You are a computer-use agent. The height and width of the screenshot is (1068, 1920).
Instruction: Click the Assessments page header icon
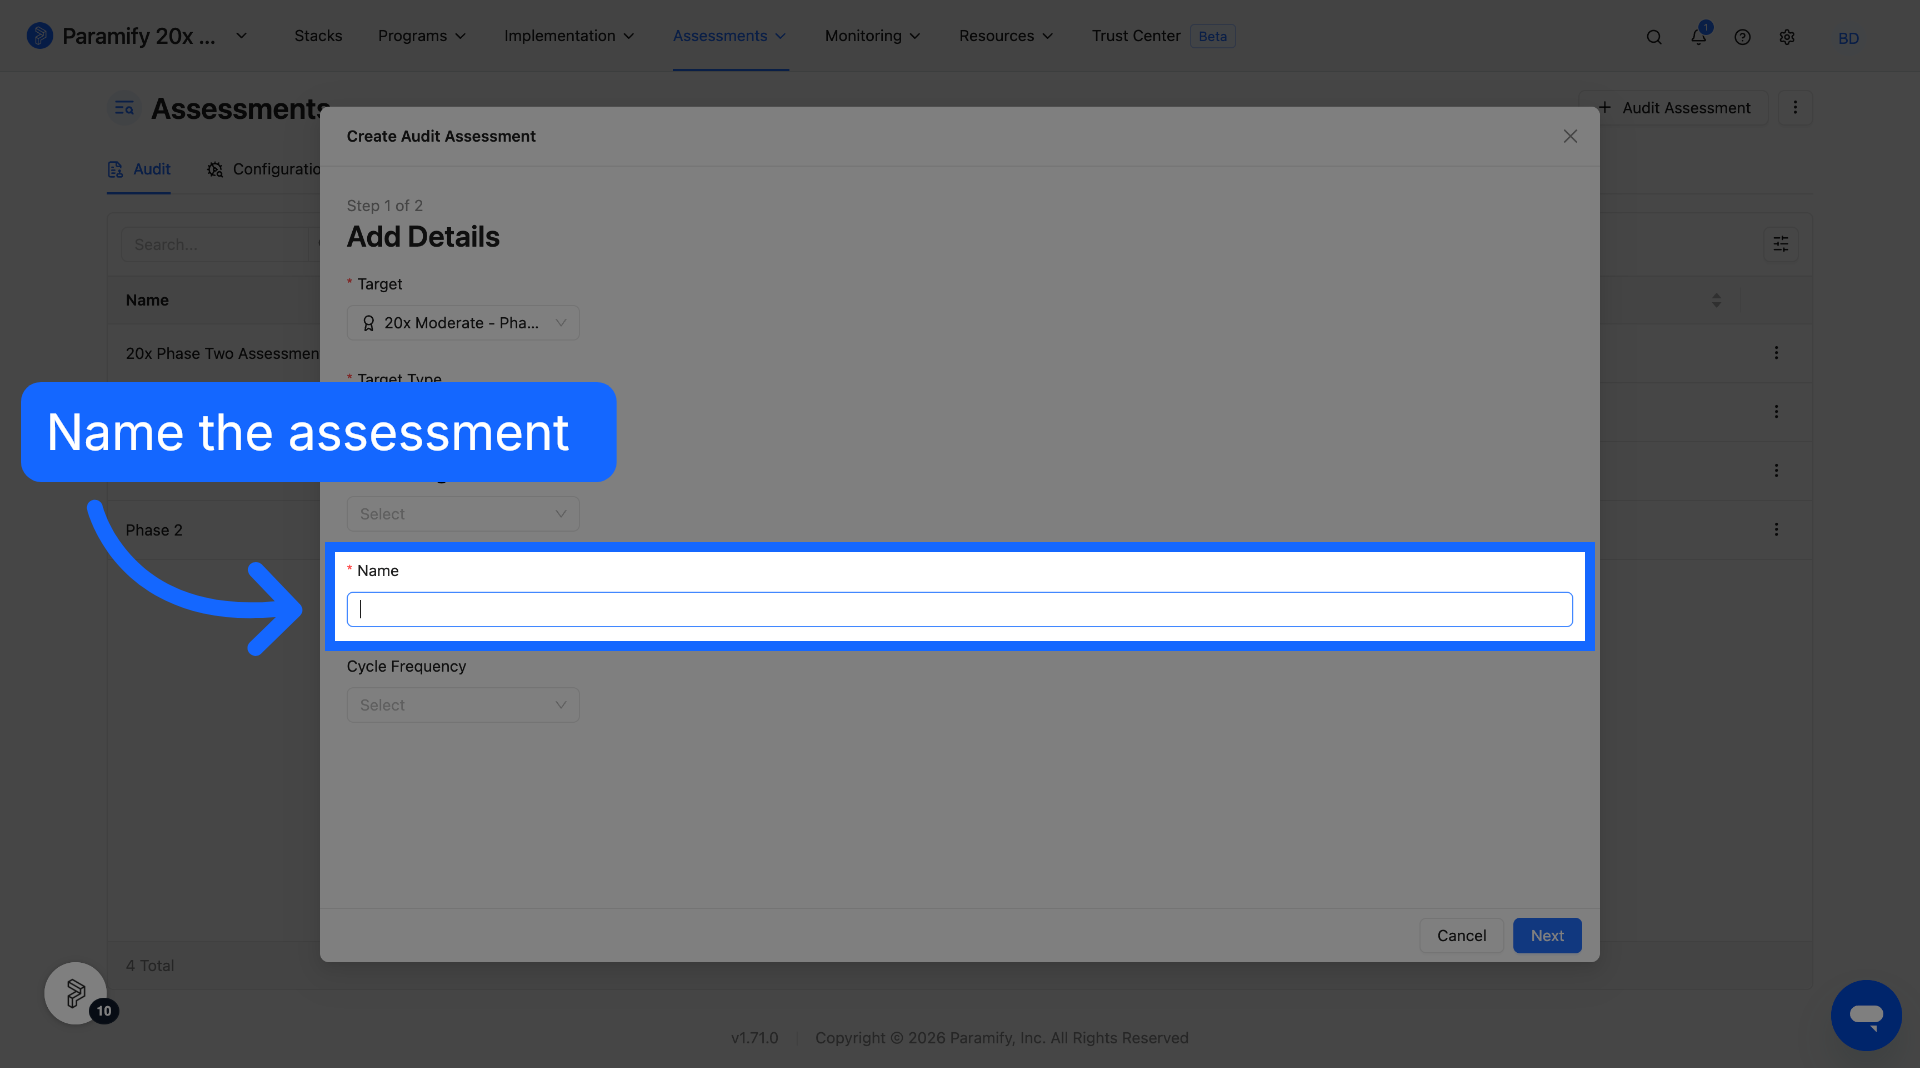pos(124,108)
